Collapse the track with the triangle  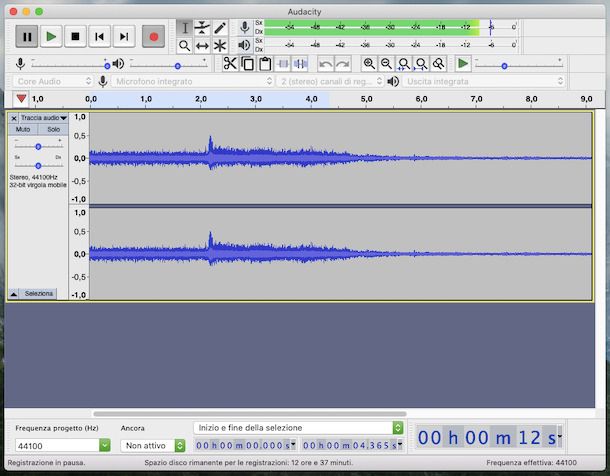pos(14,294)
